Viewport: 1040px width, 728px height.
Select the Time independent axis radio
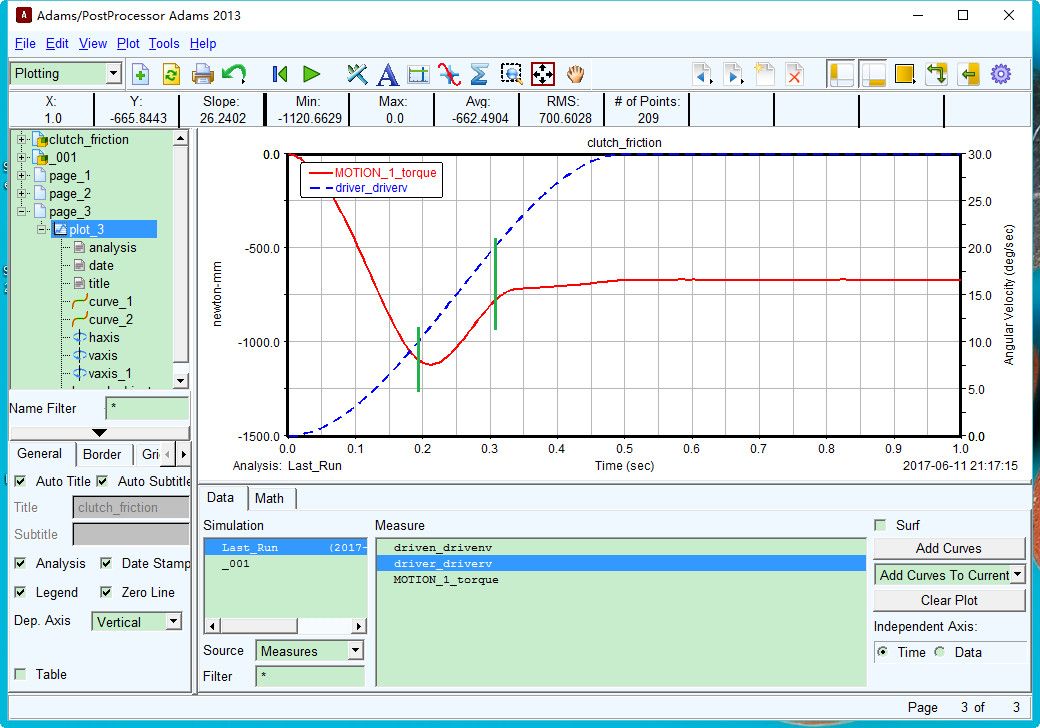[883, 652]
